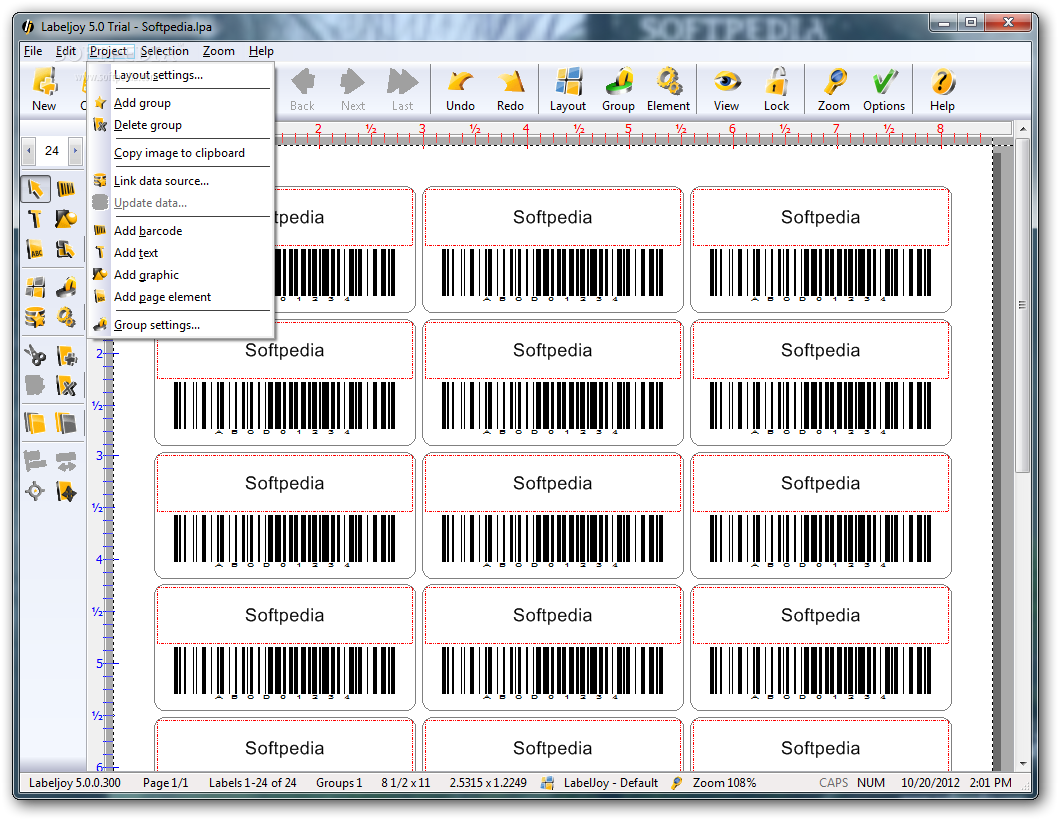Select Softpedia text in top-right label
The width and height of the screenshot is (1059, 820).
click(821, 217)
